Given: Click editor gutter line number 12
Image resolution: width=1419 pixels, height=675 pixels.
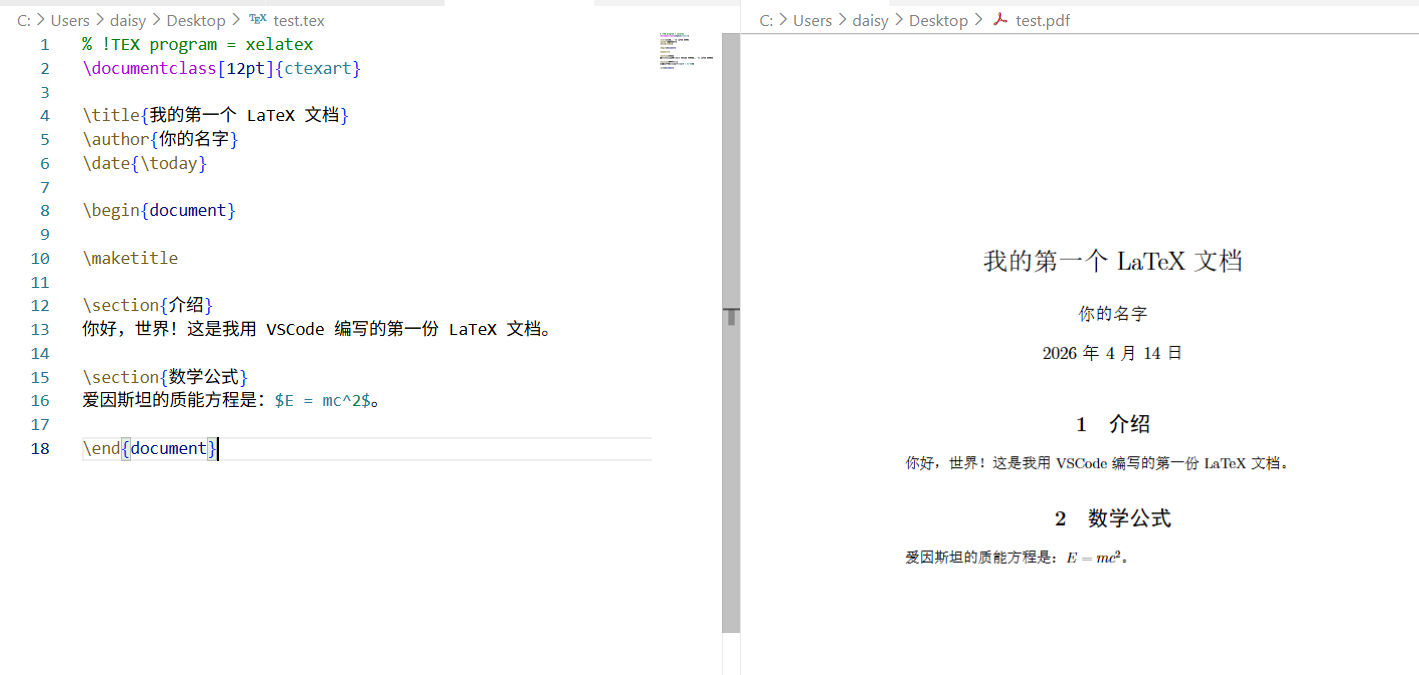Looking at the screenshot, I should (x=40, y=306).
